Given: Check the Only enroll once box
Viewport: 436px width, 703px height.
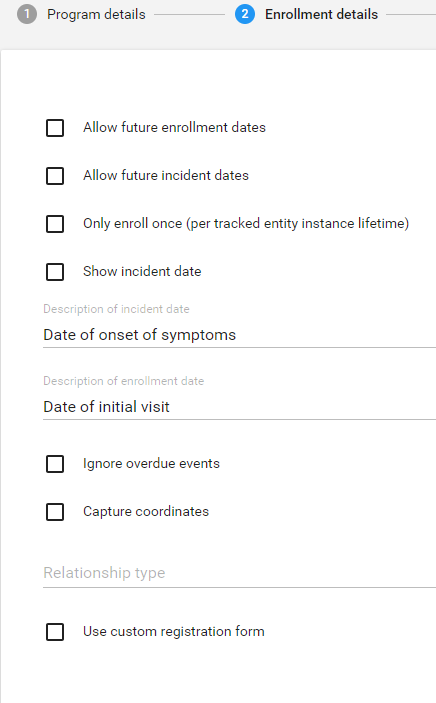Looking at the screenshot, I should 55,224.
